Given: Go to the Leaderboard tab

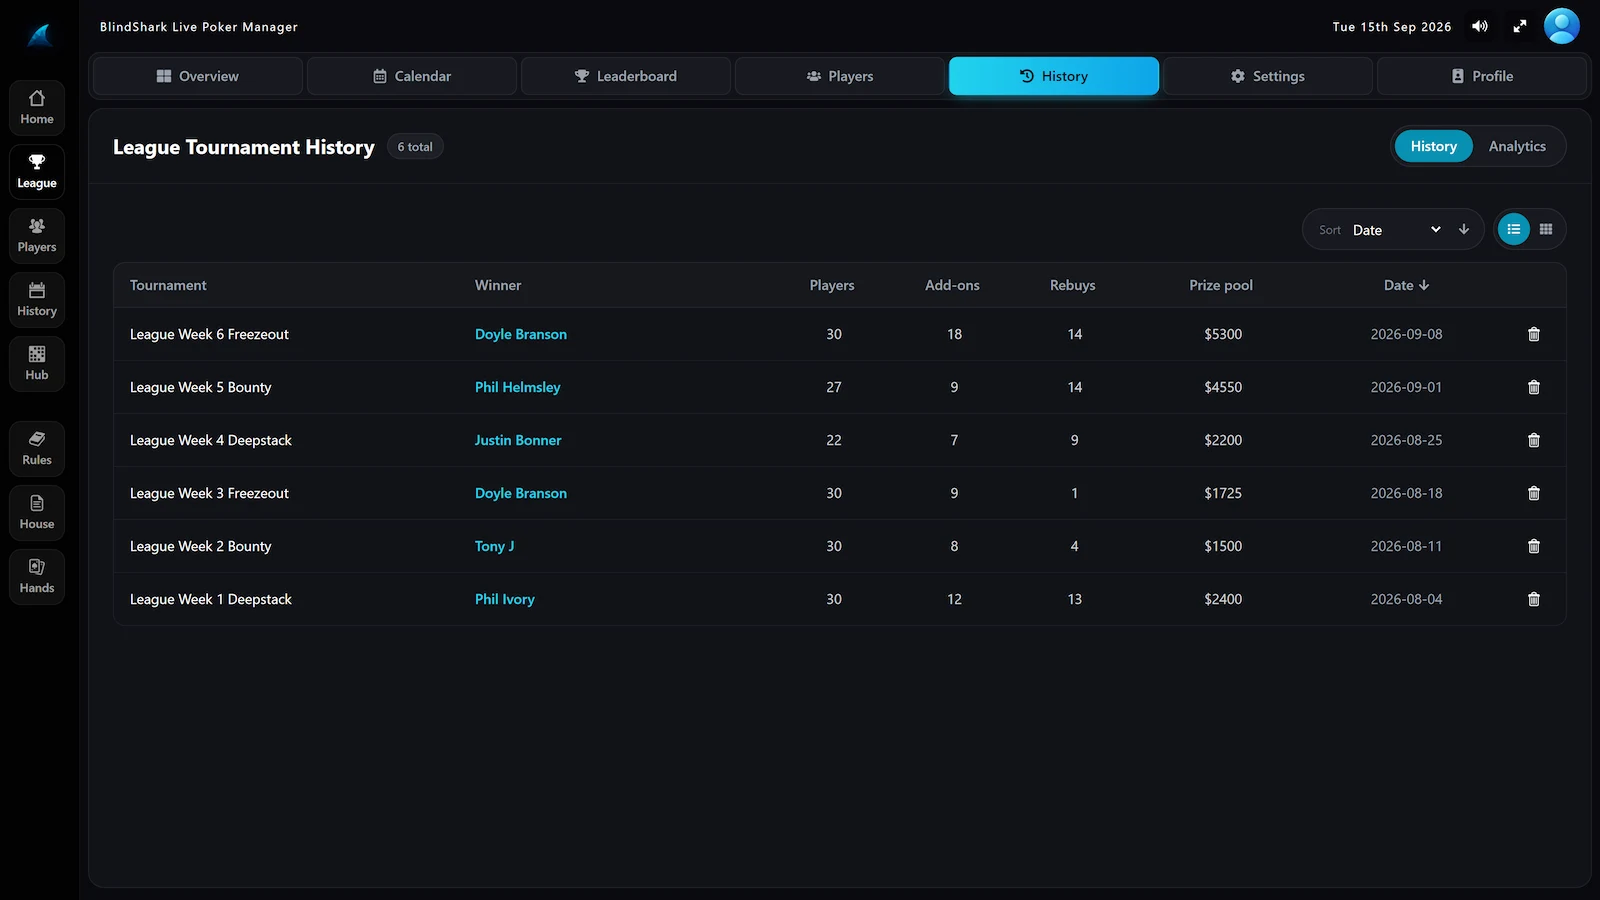Looking at the screenshot, I should tap(626, 76).
